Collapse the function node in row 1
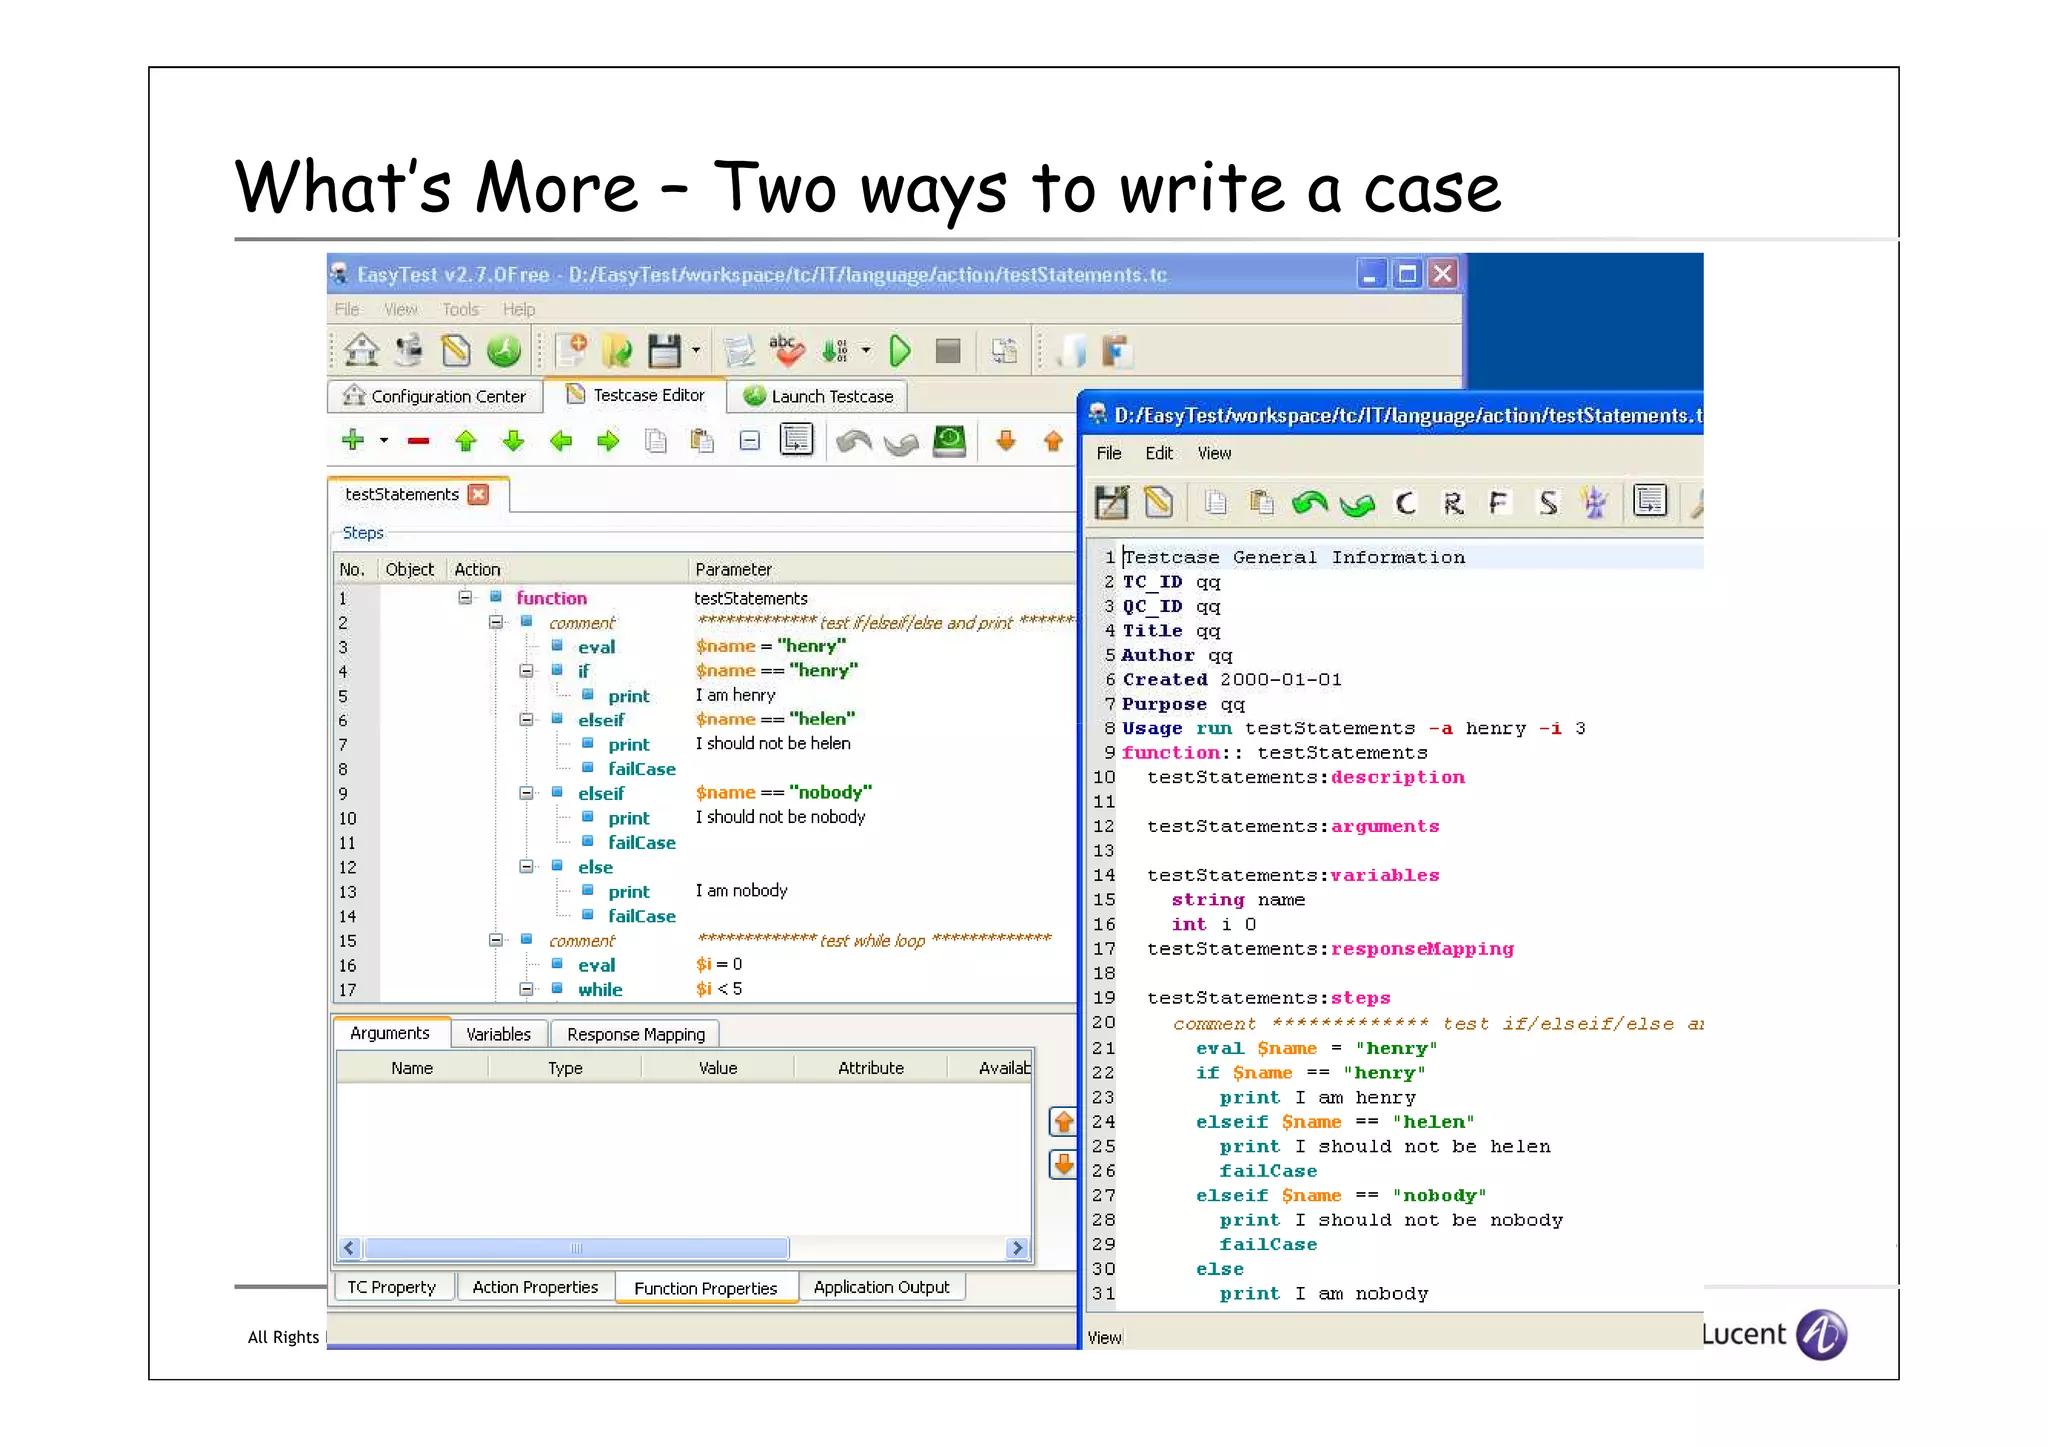 point(465,597)
